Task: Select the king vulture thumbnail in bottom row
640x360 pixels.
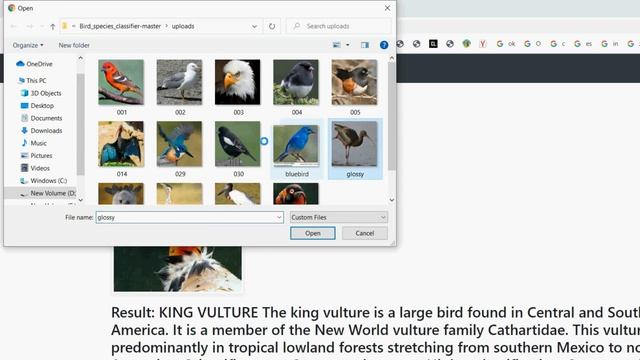Action: [296, 193]
